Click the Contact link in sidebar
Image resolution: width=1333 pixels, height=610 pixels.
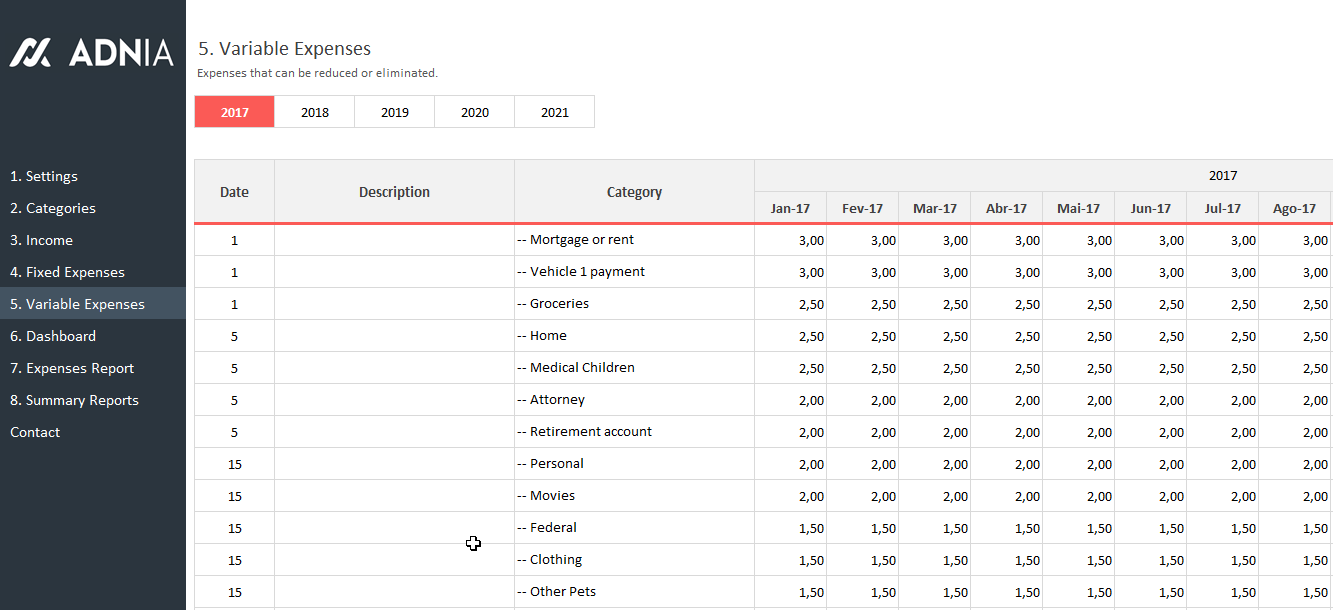(35, 432)
